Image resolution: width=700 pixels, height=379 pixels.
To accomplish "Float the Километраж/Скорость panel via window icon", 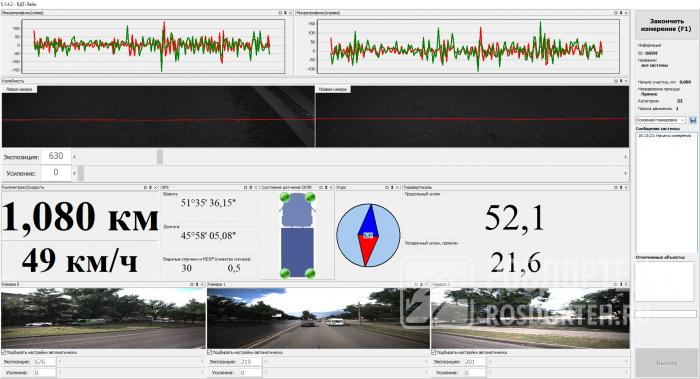I will (x=146, y=187).
